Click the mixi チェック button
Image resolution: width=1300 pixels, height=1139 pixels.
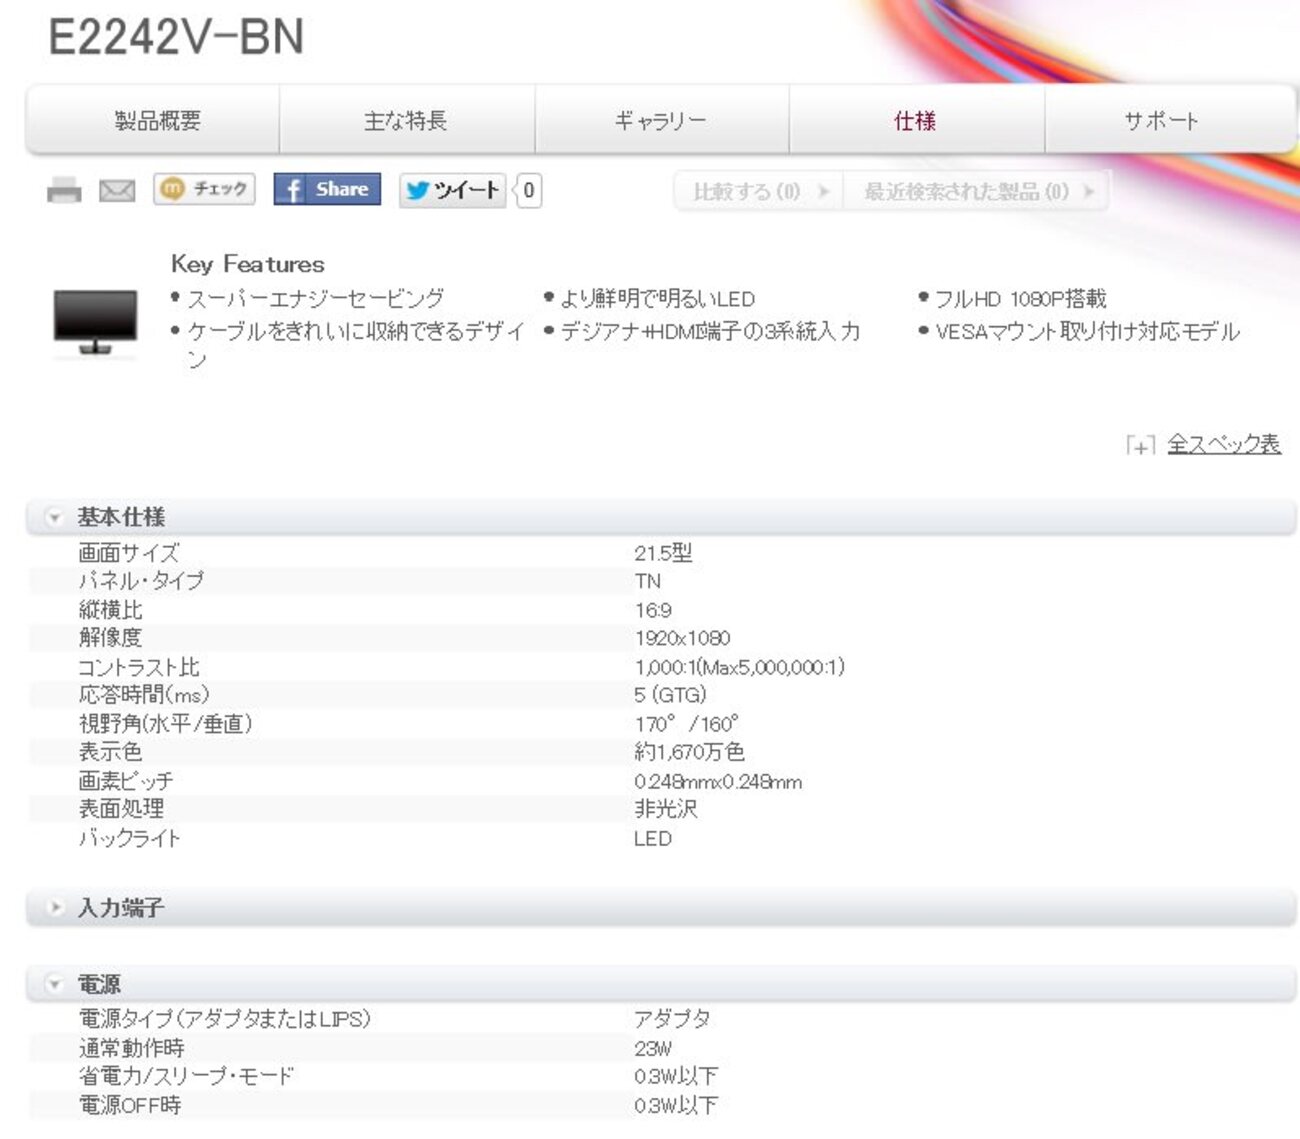204,189
